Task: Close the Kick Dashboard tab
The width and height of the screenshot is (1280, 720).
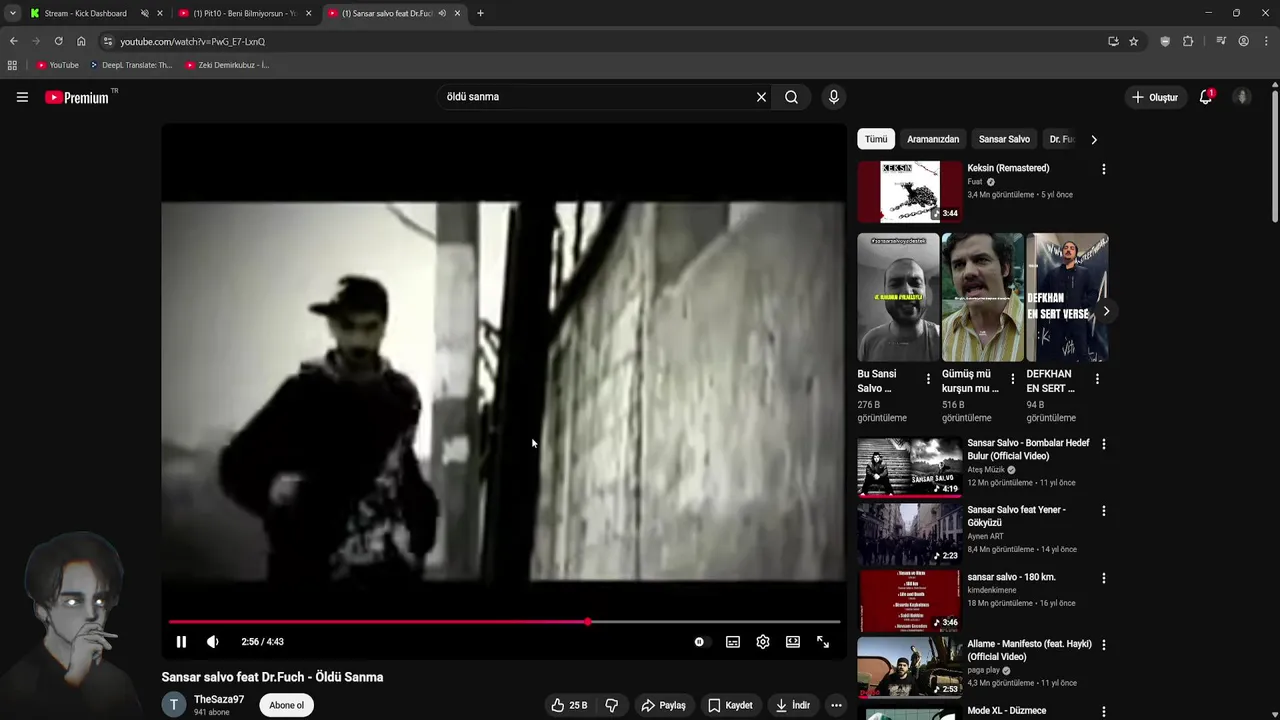Action: coord(159,13)
